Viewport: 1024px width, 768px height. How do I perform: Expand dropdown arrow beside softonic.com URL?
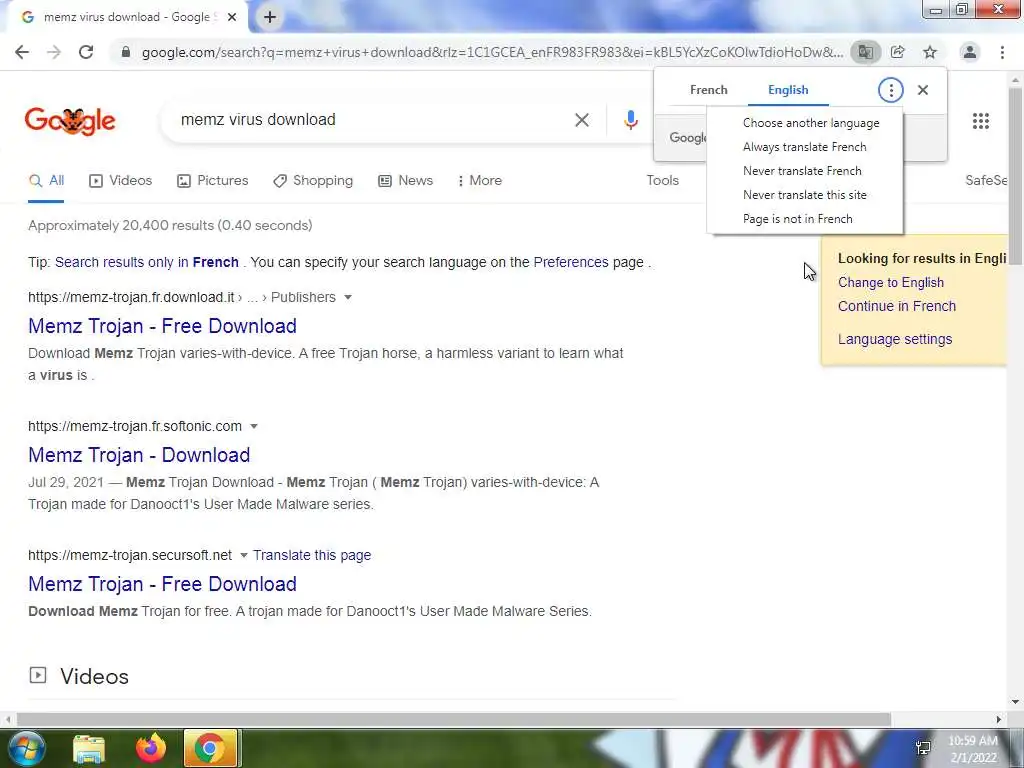point(254,426)
